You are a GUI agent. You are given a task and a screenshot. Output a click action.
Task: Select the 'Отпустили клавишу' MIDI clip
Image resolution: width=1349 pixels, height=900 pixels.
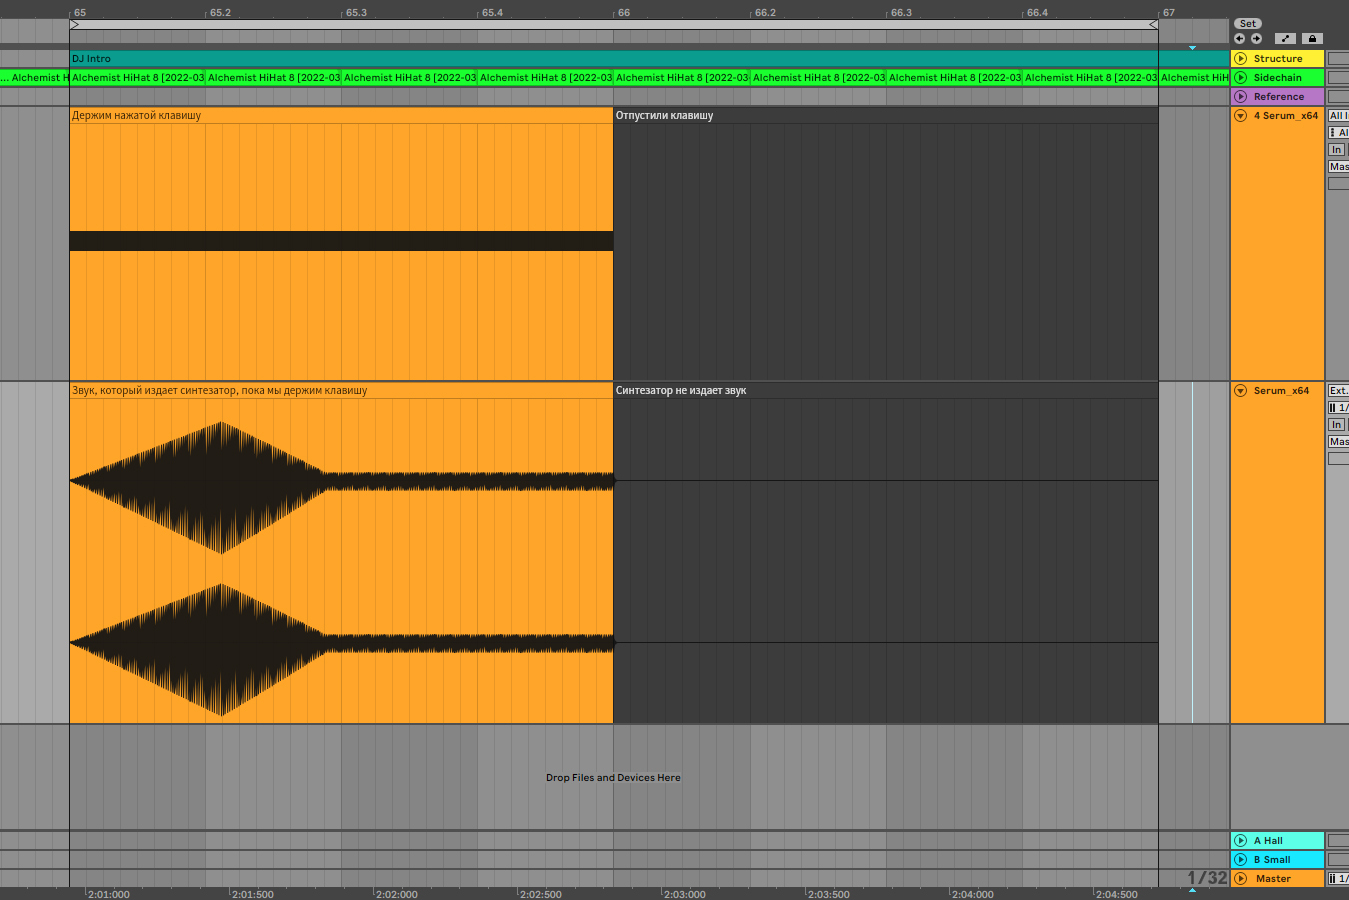(x=886, y=244)
